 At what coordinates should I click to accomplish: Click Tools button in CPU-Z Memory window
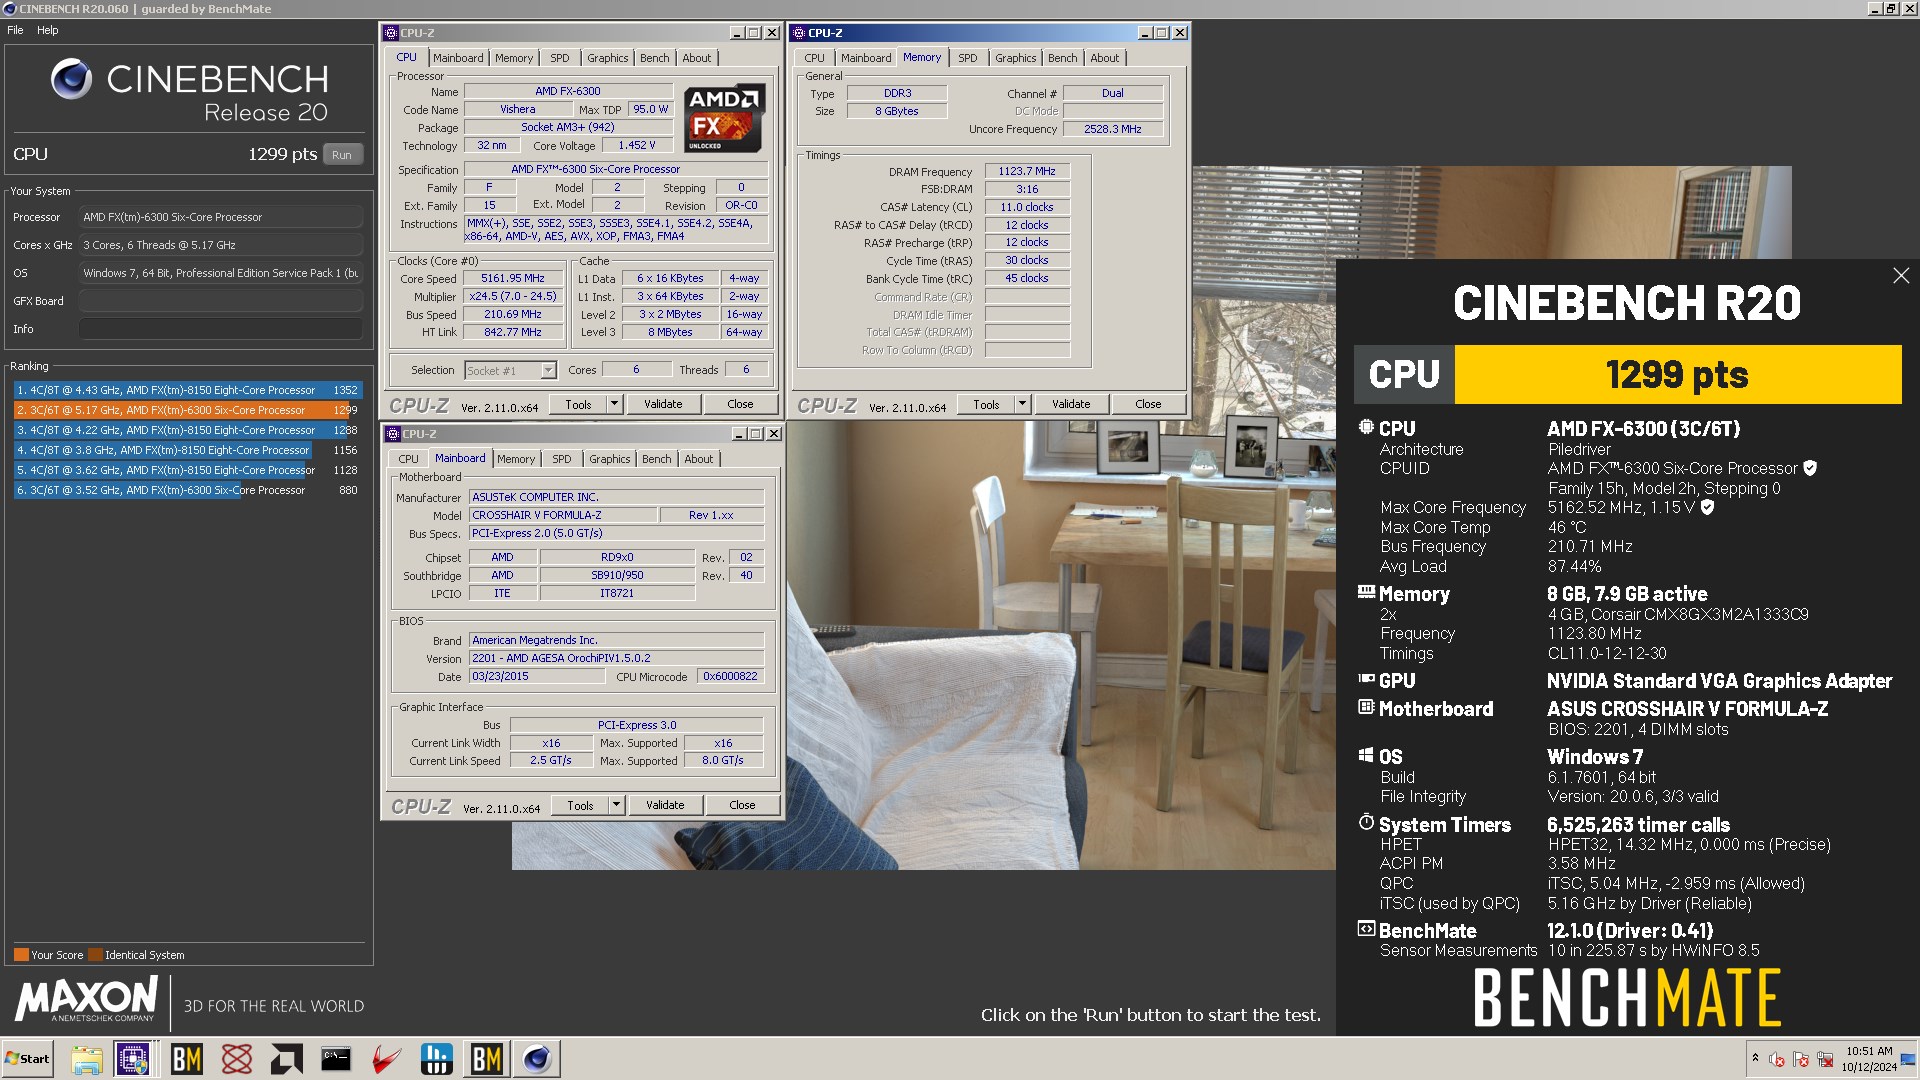[986, 404]
